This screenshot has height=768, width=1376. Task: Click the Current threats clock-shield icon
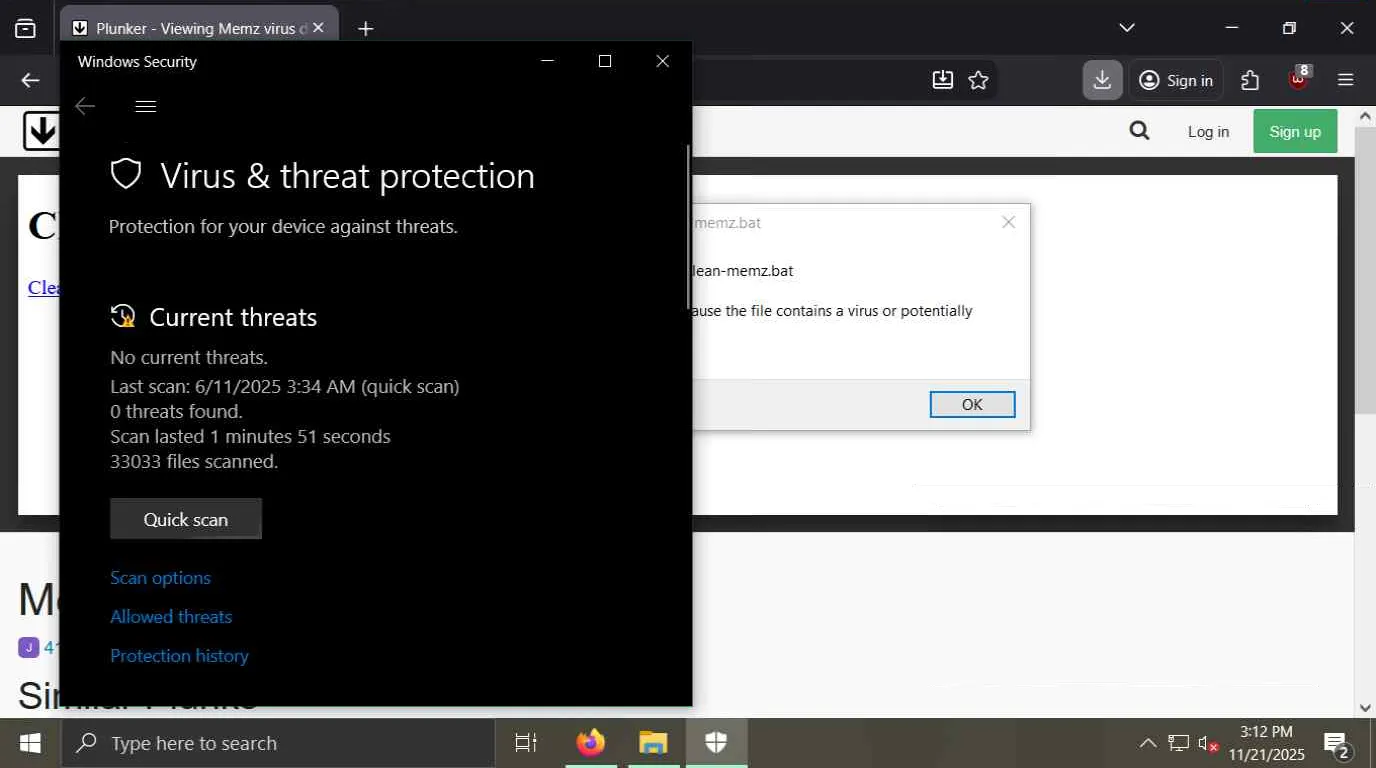[x=122, y=317]
